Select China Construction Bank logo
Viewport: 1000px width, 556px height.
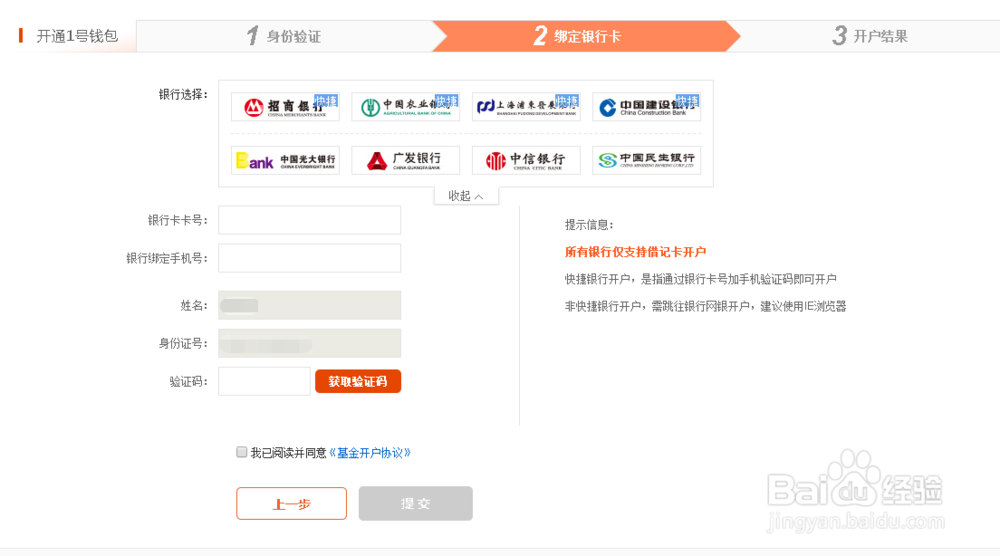click(647, 106)
